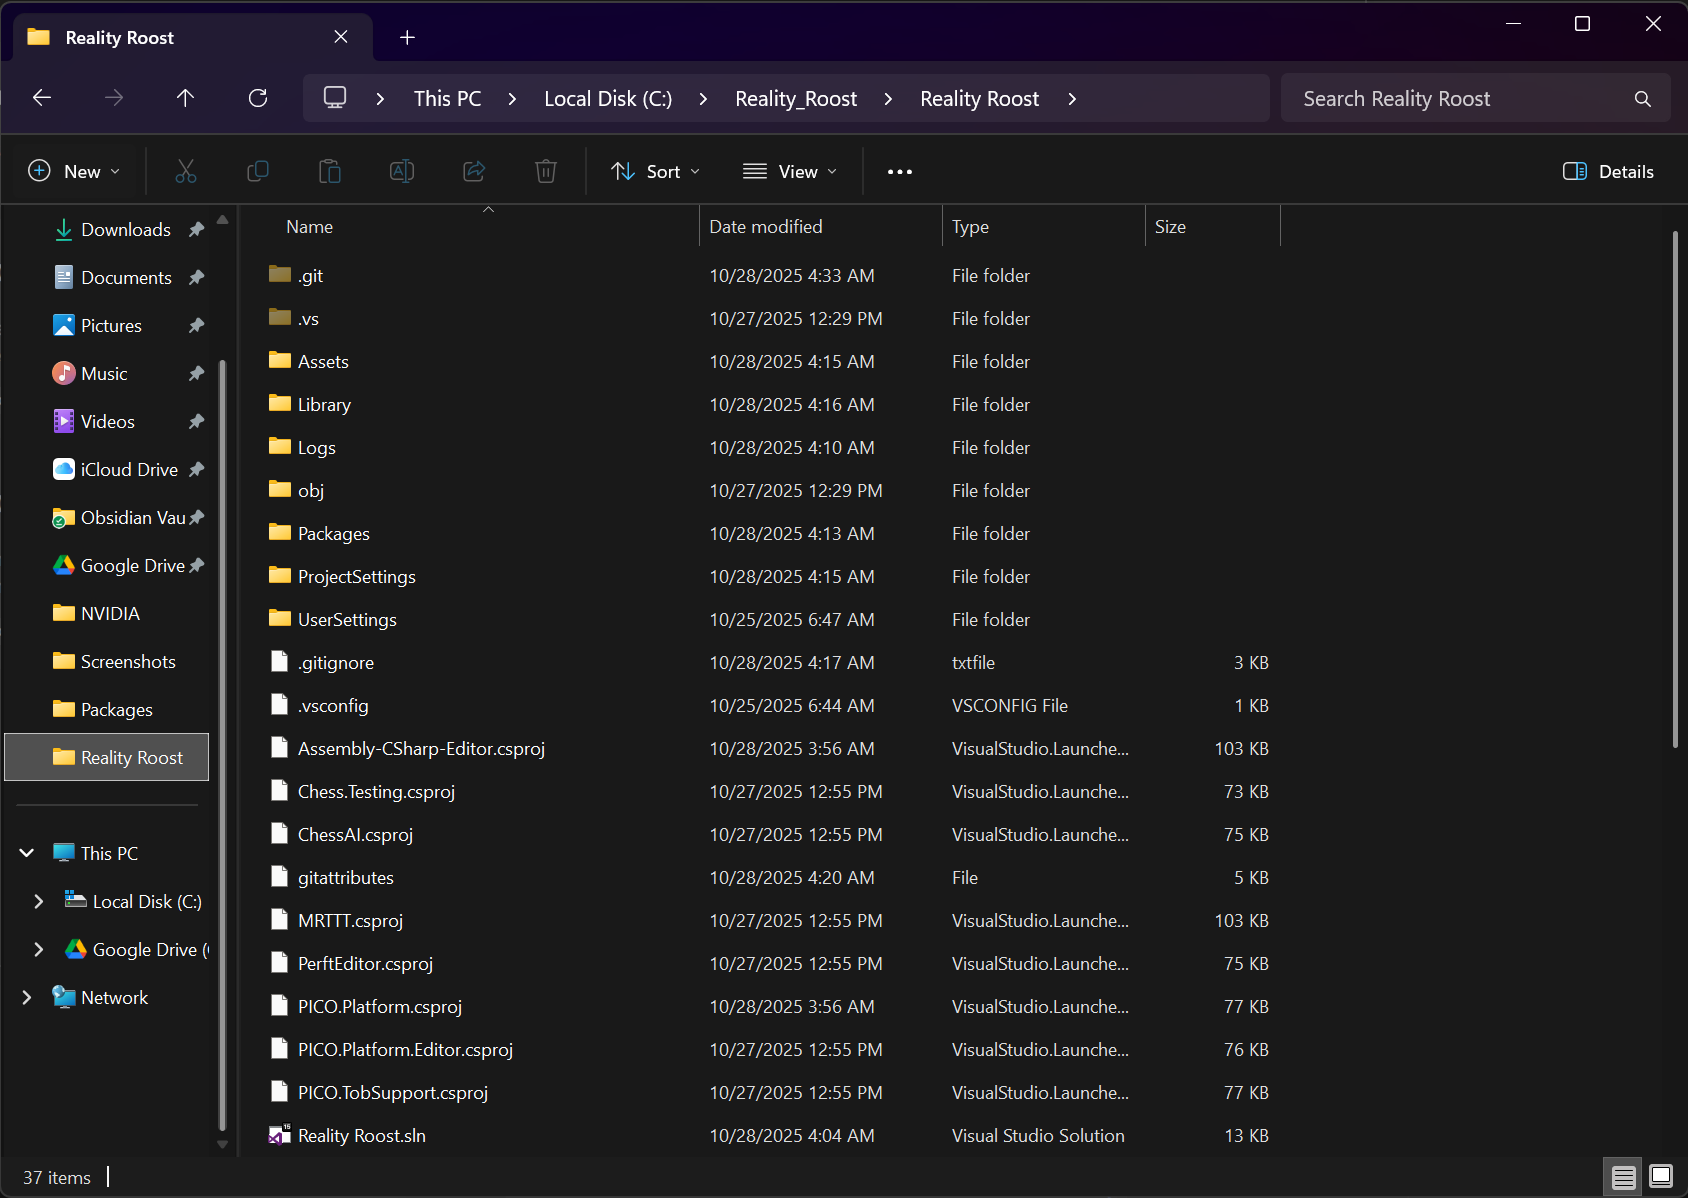1688x1198 pixels.
Task: Open the See more options menu
Action: (900, 171)
